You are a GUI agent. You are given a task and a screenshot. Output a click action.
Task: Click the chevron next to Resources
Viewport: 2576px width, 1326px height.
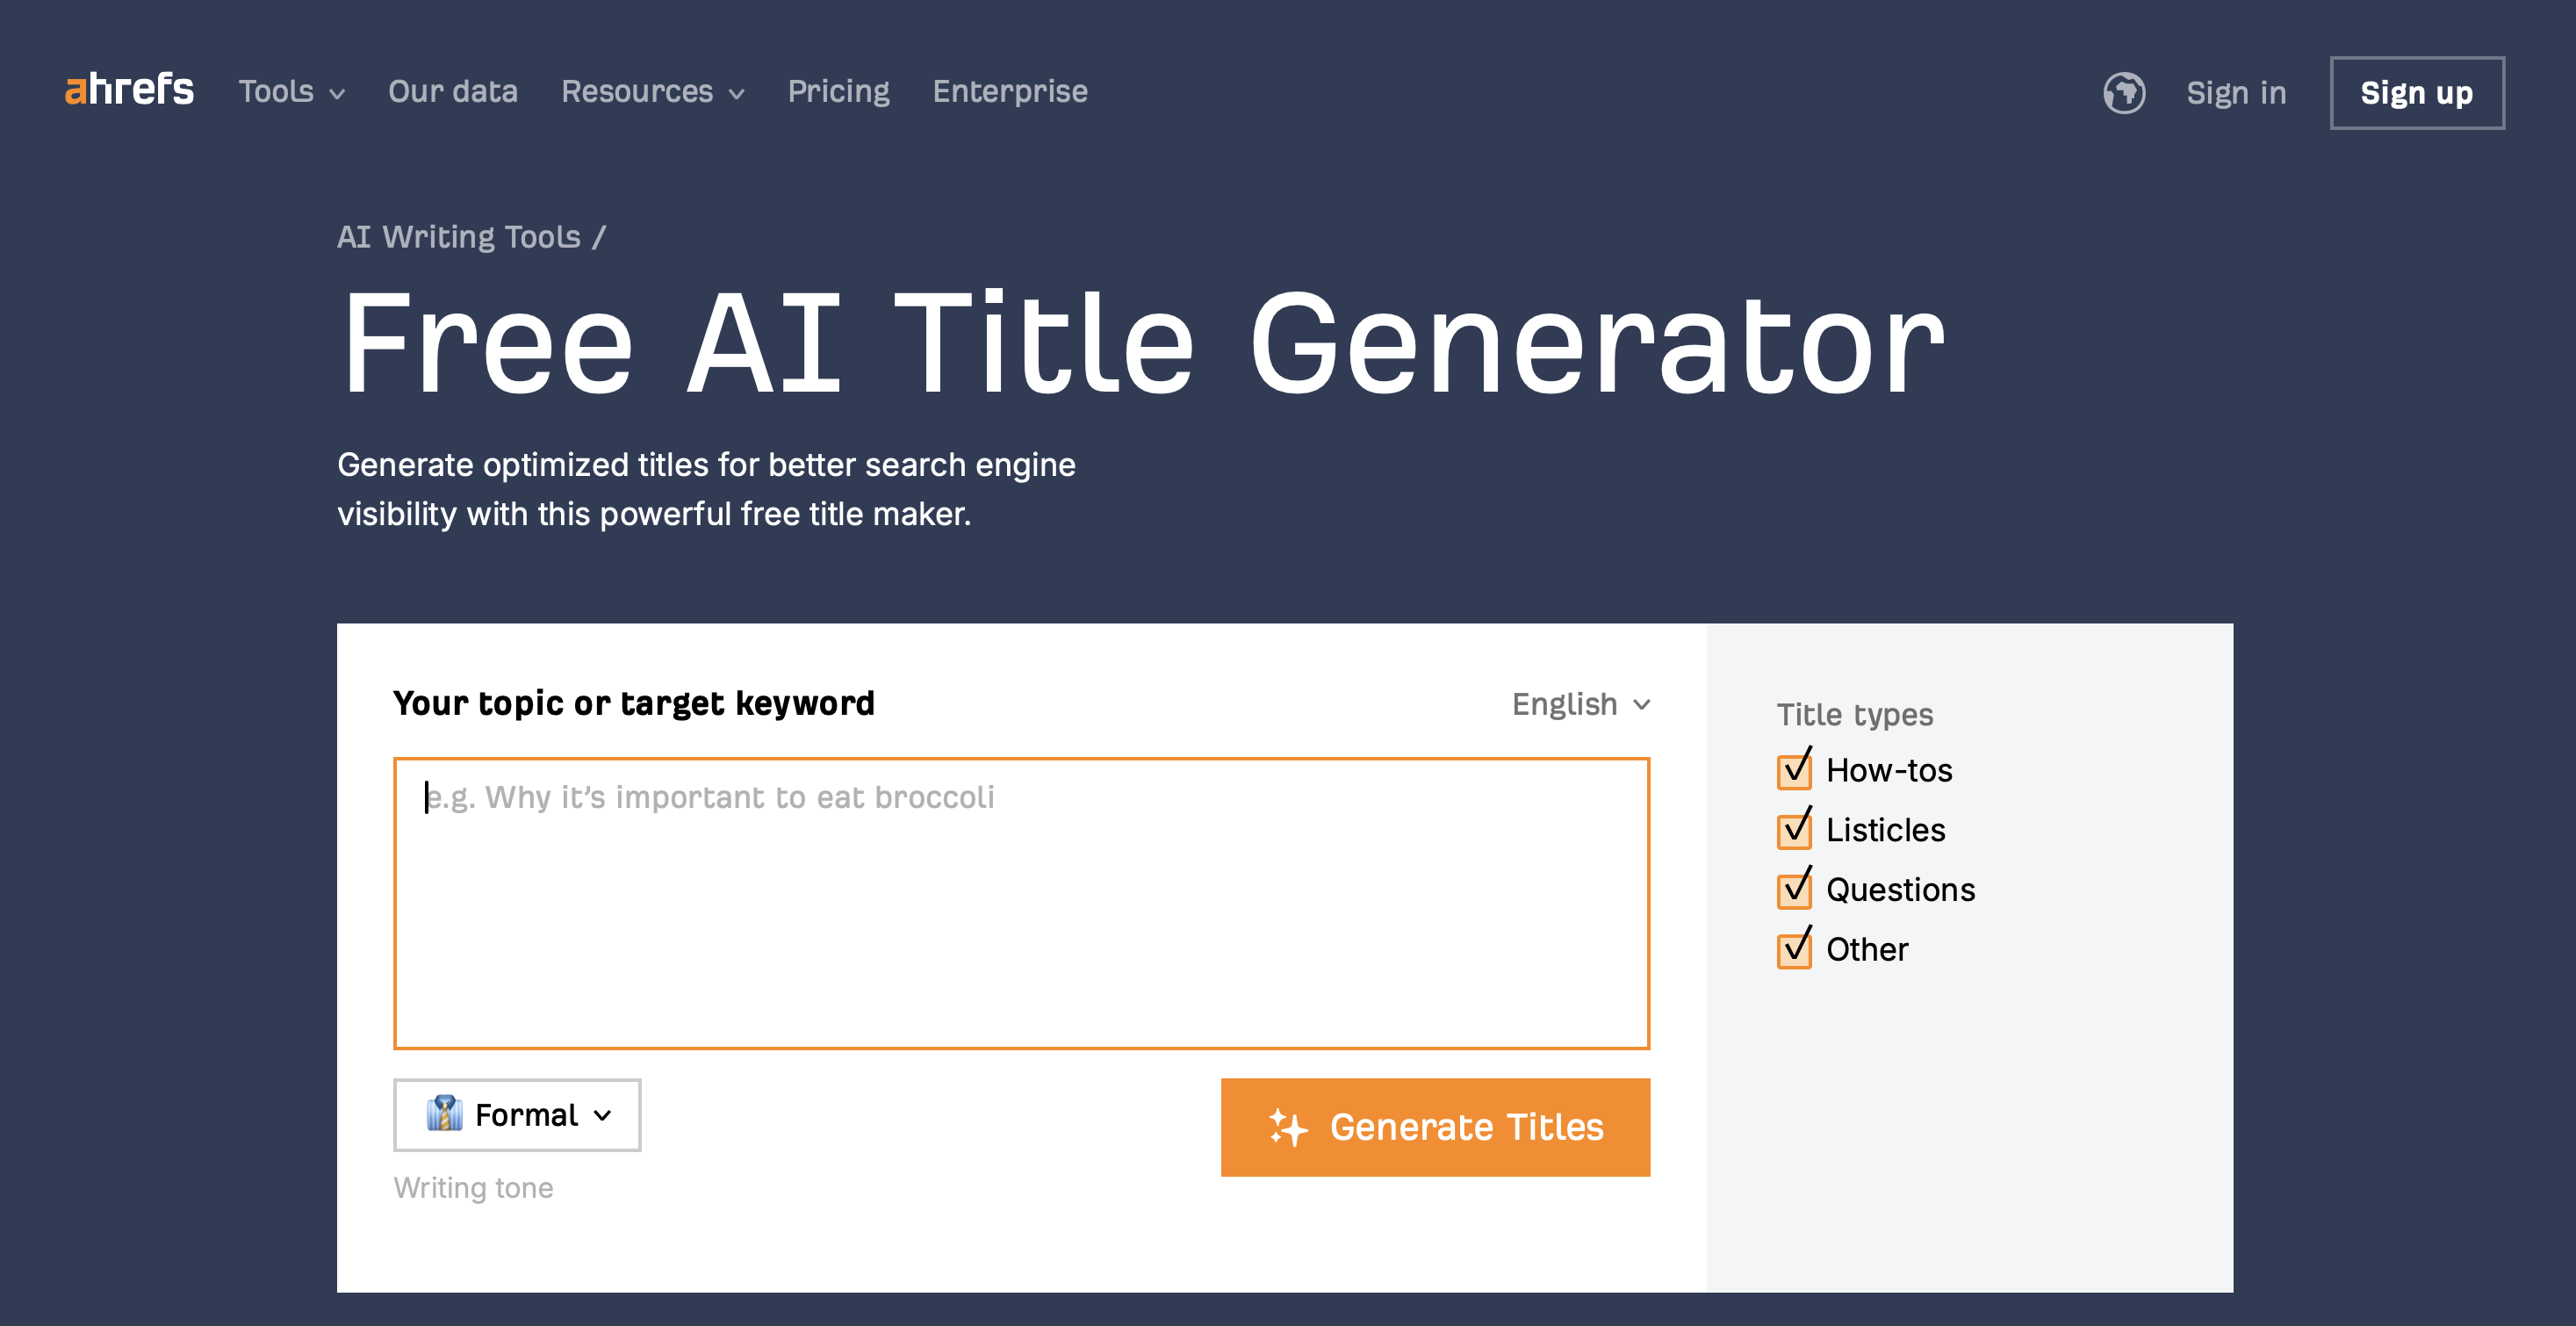(737, 94)
